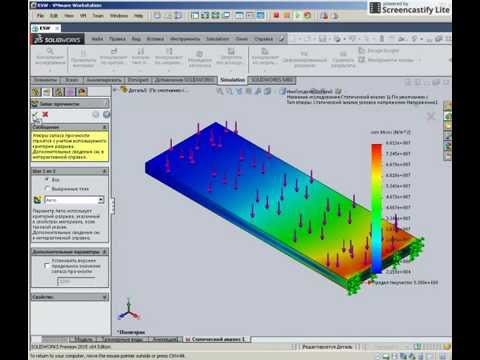This screenshot has width=480, height=360.
Task: Click the yellow message box text
Action: click(70, 146)
